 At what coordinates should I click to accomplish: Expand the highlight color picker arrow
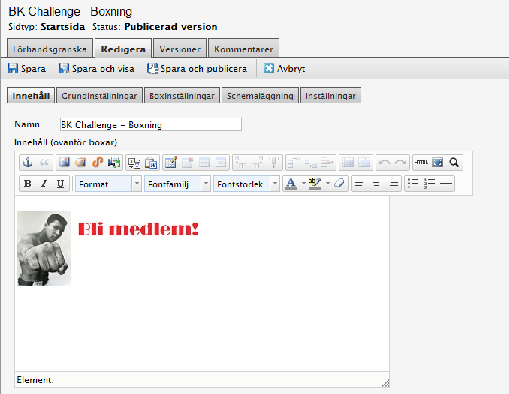click(328, 183)
